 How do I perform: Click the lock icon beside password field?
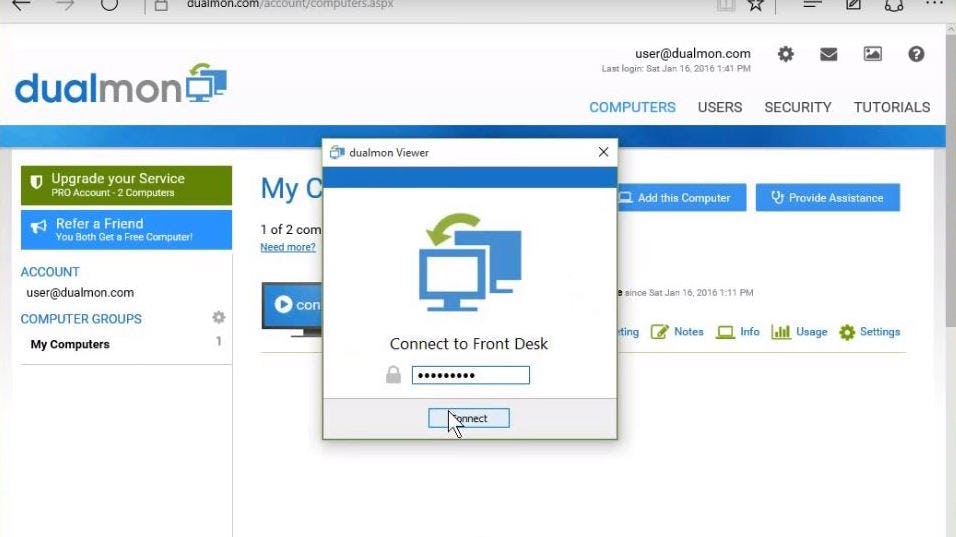click(x=393, y=374)
